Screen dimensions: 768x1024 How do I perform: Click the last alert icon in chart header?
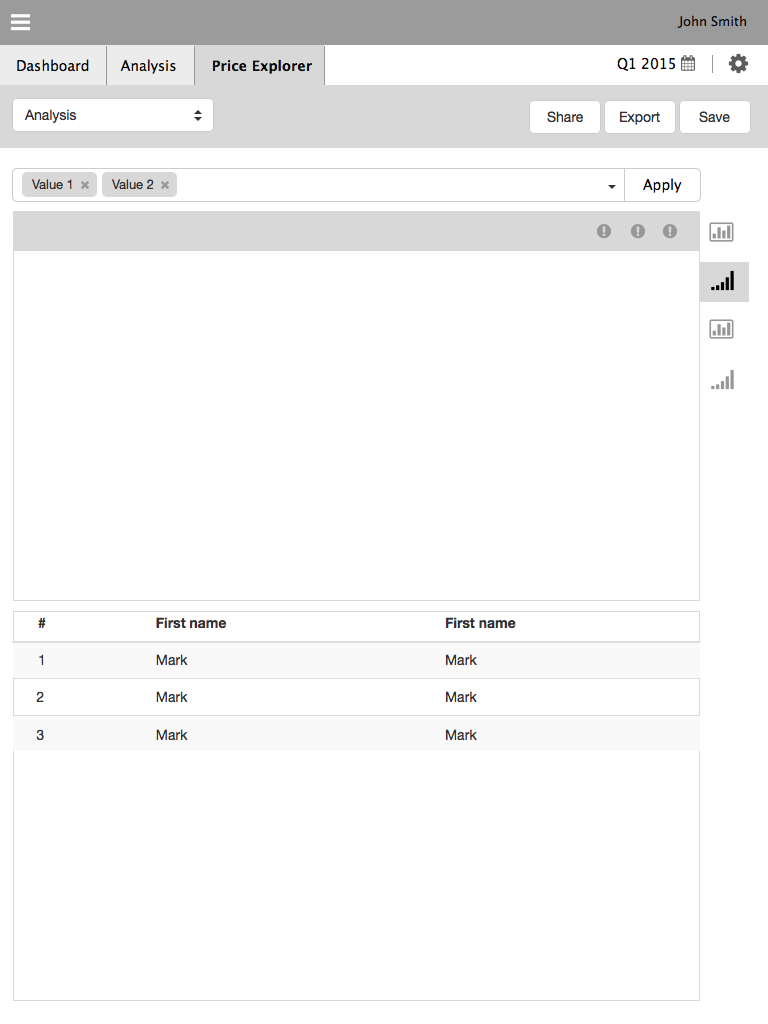pyautogui.click(x=670, y=231)
